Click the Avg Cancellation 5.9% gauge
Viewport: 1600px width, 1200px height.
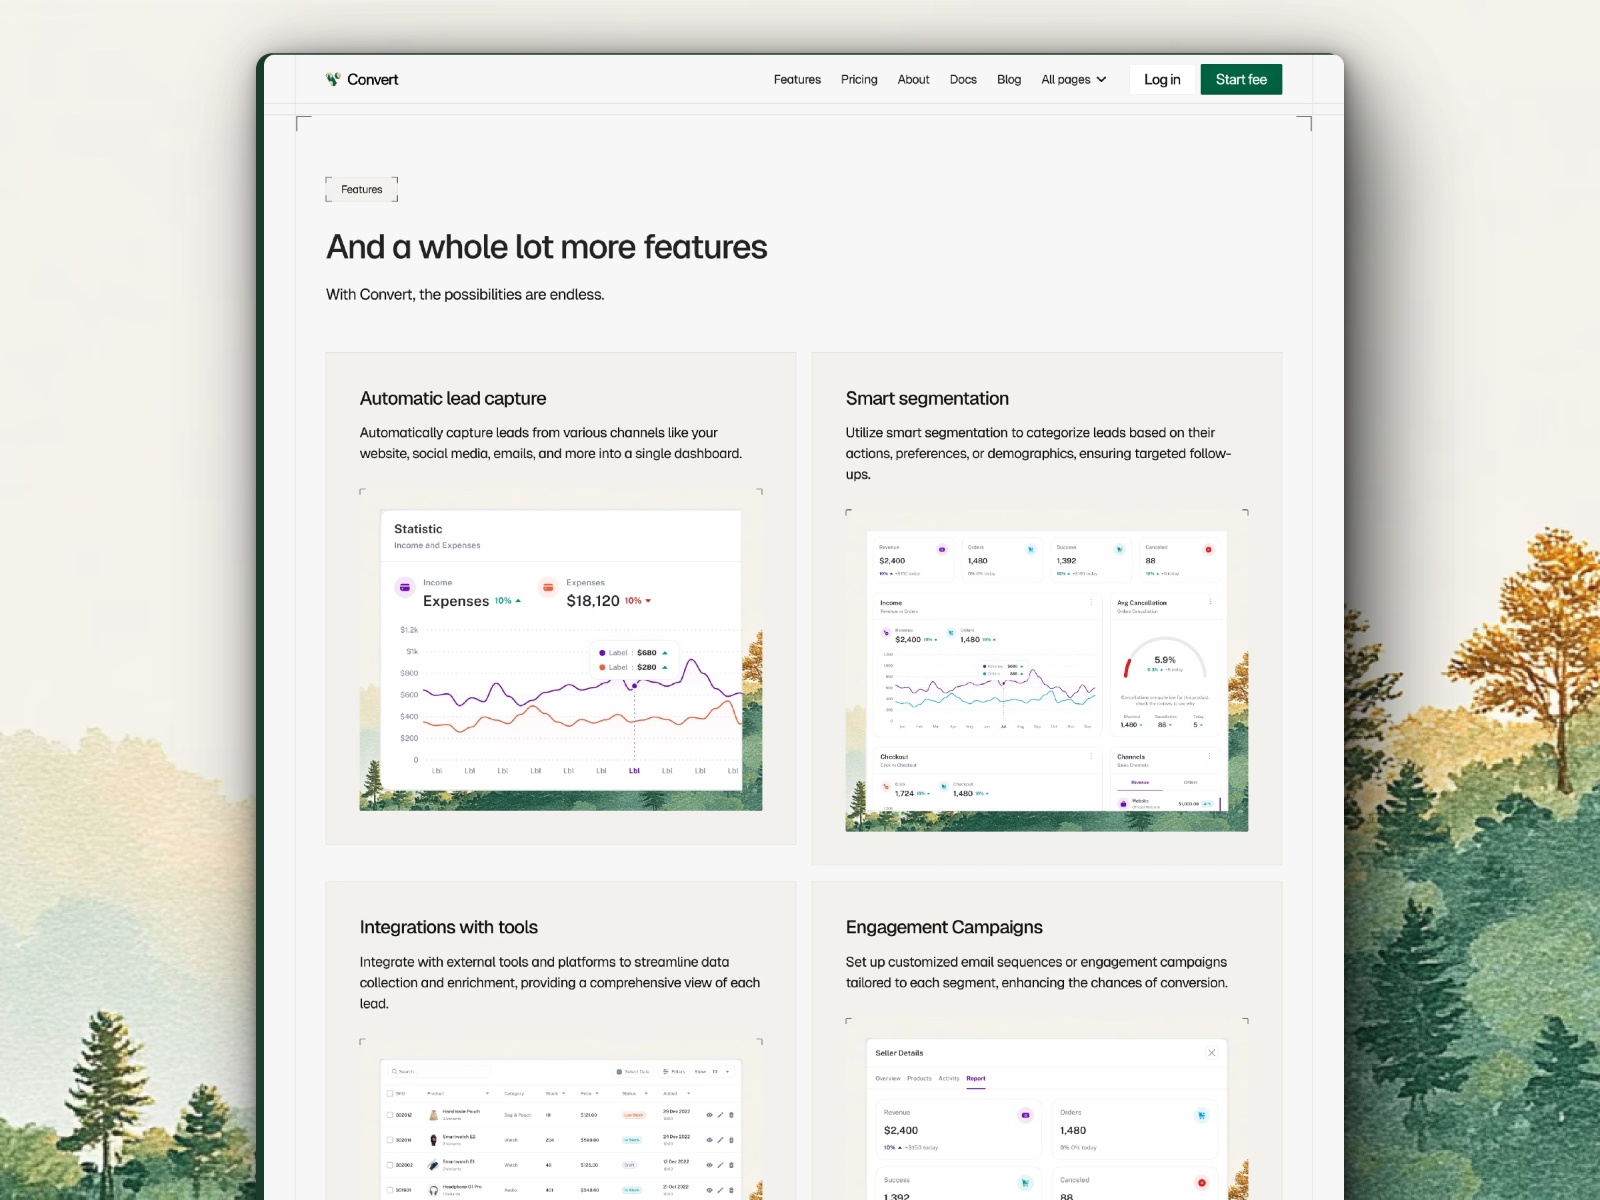(1165, 659)
